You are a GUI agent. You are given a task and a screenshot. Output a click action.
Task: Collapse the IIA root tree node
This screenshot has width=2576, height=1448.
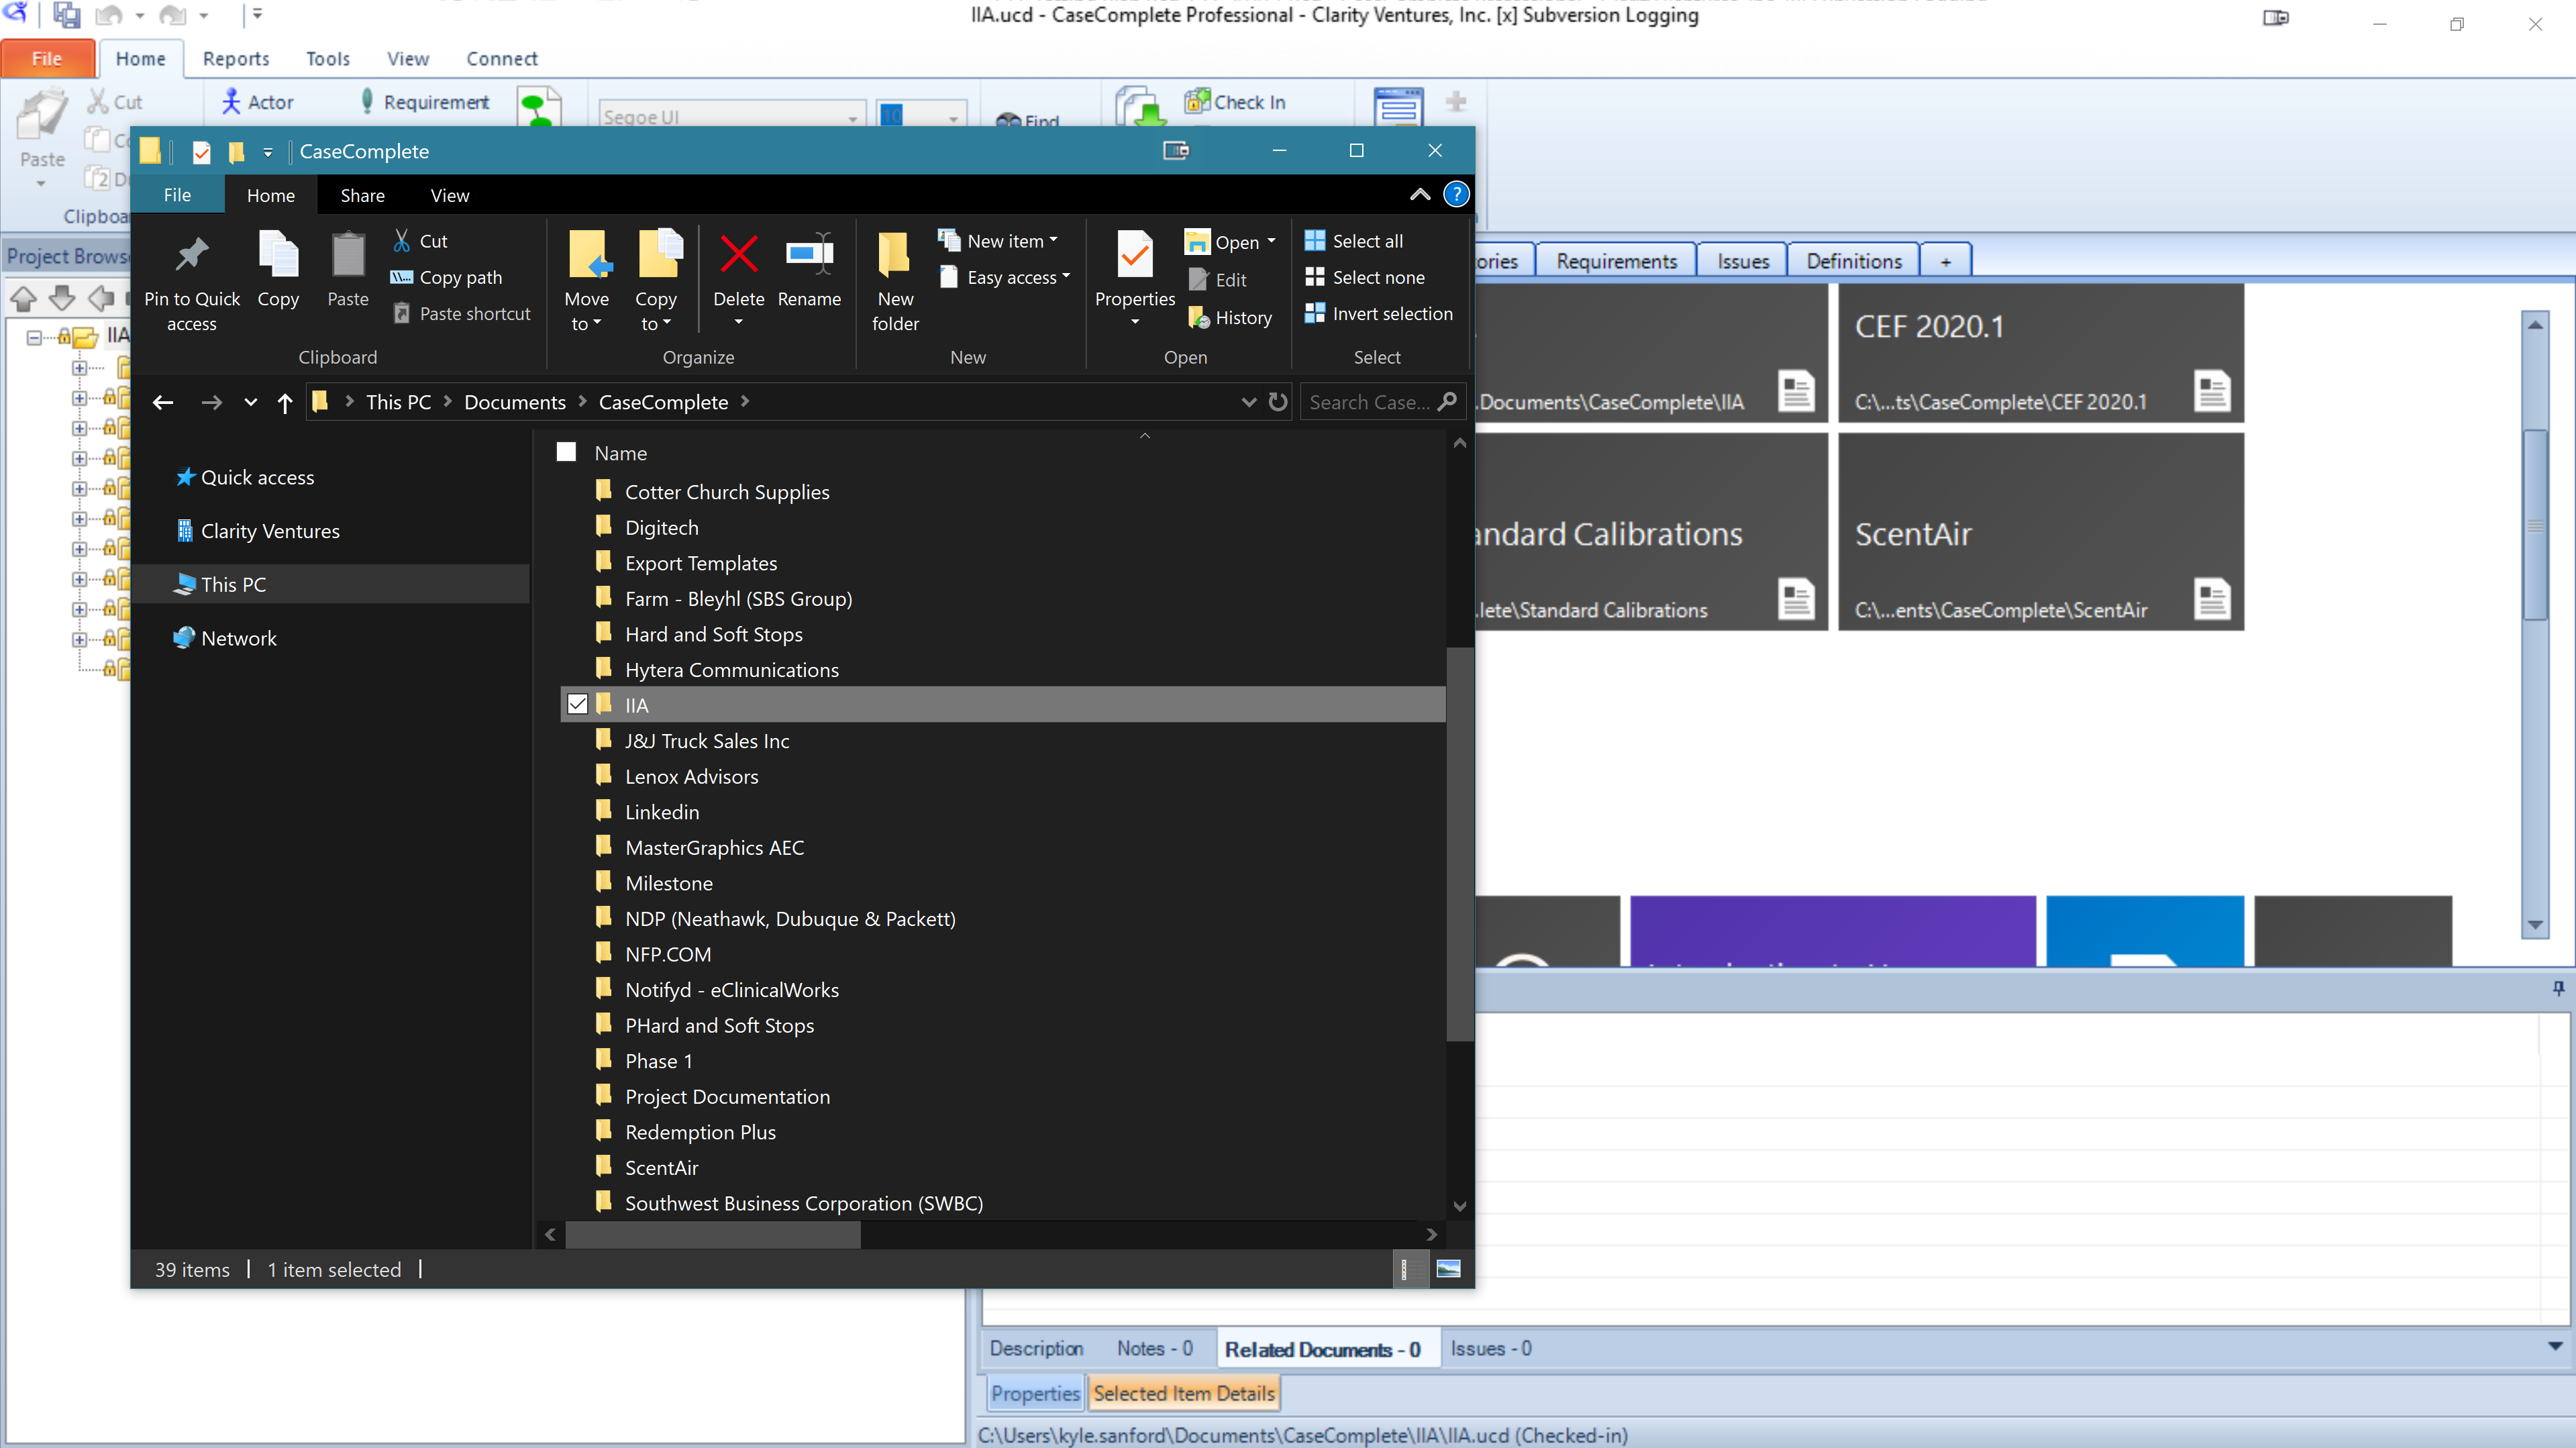[x=34, y=337]
